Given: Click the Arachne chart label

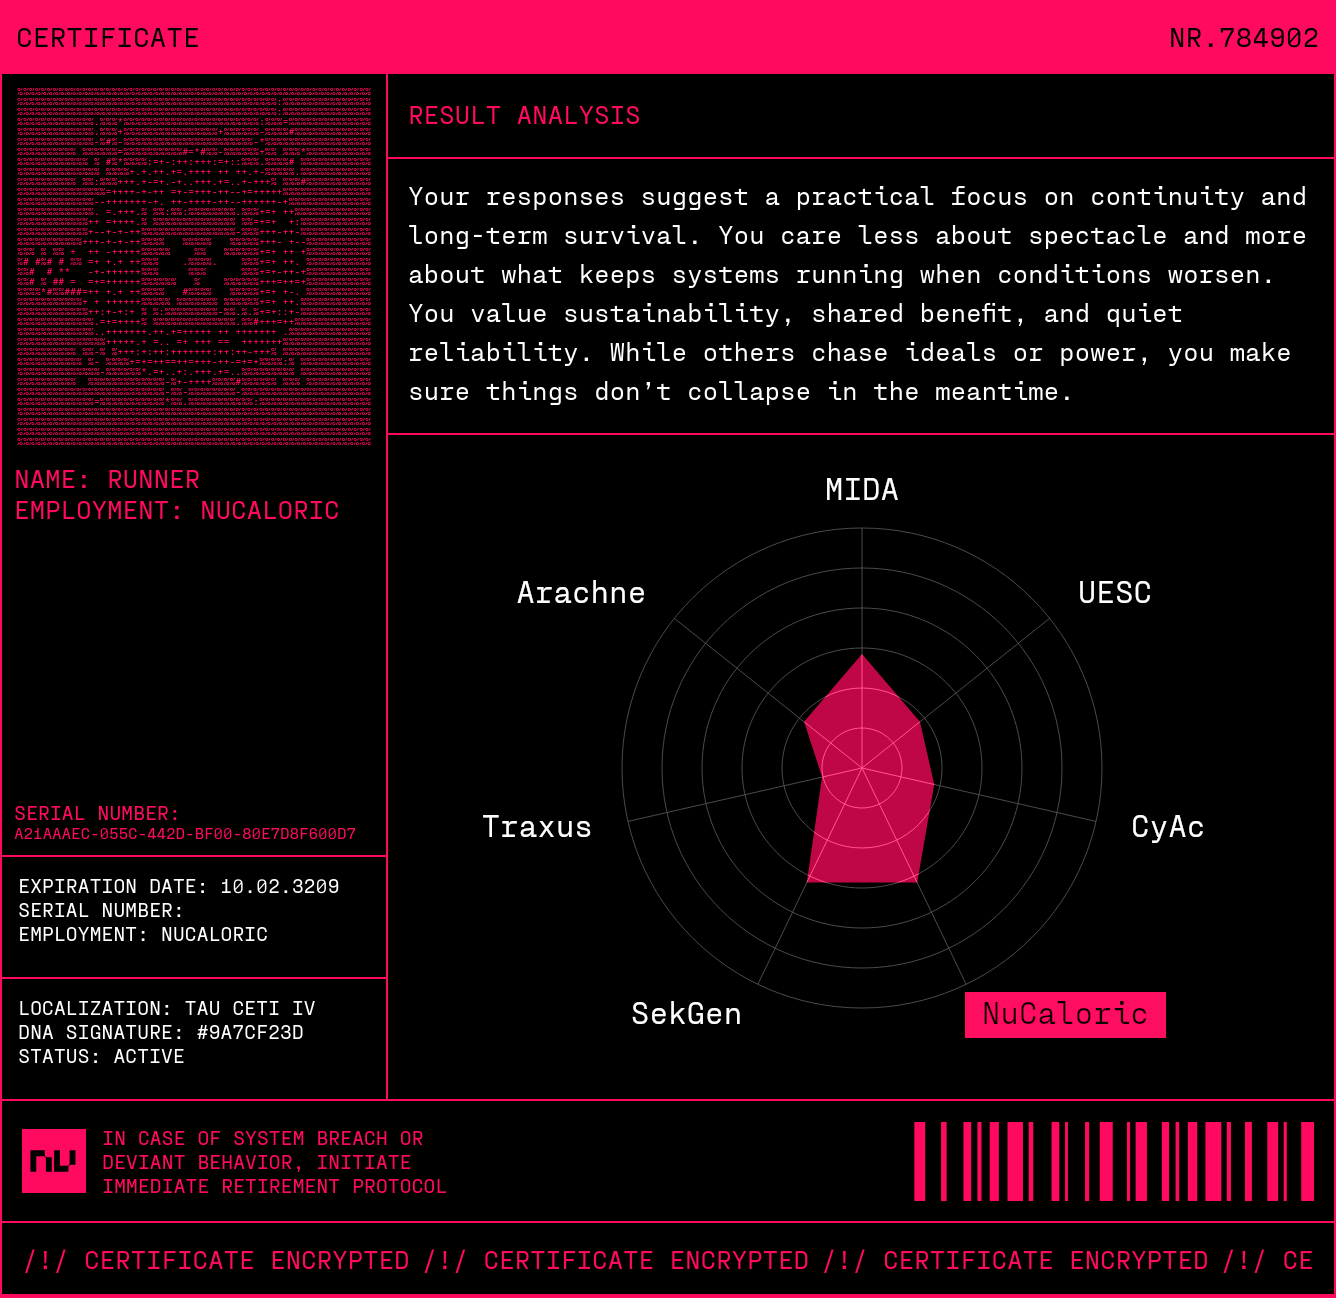Looking at the screenshot, I should 581,593.
